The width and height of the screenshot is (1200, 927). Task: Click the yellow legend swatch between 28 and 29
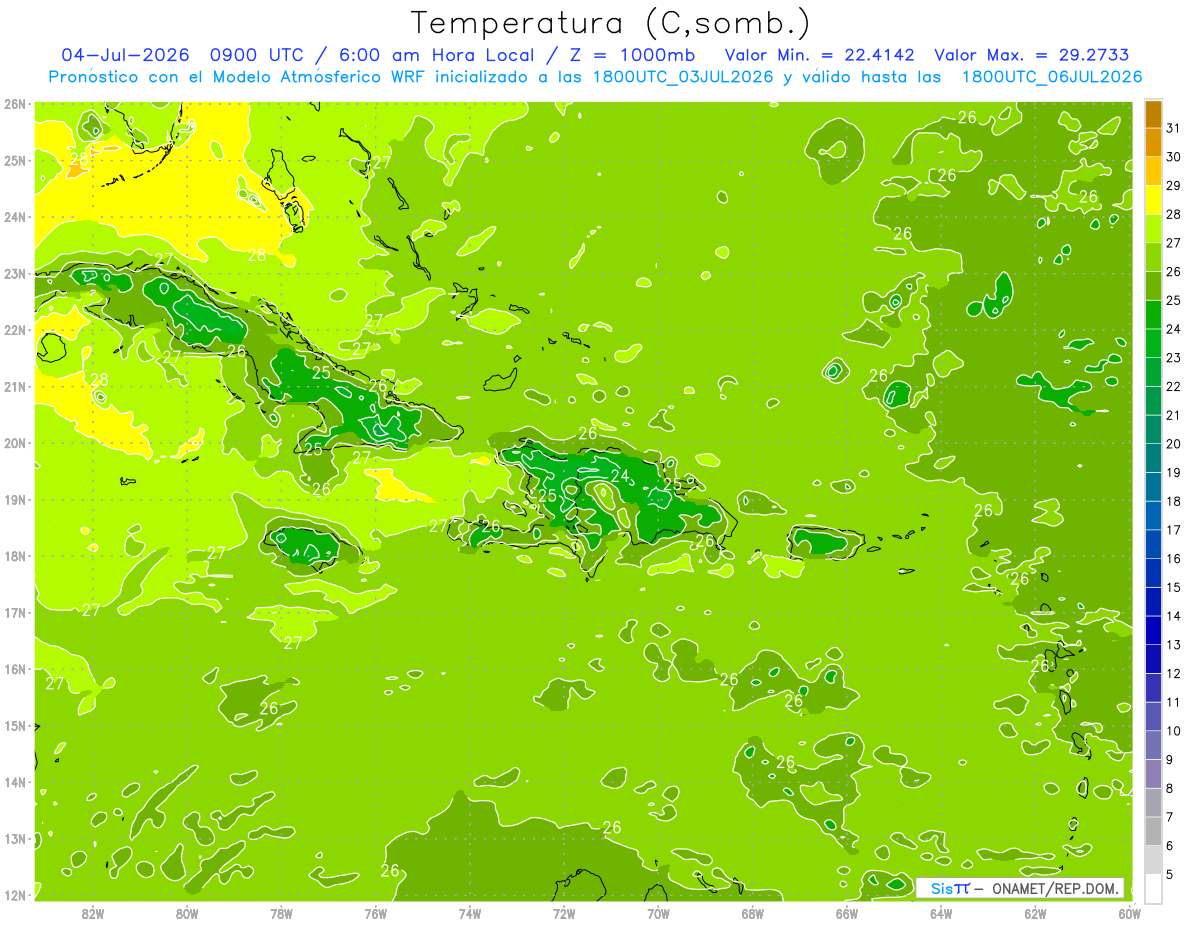click(1153, 200)
